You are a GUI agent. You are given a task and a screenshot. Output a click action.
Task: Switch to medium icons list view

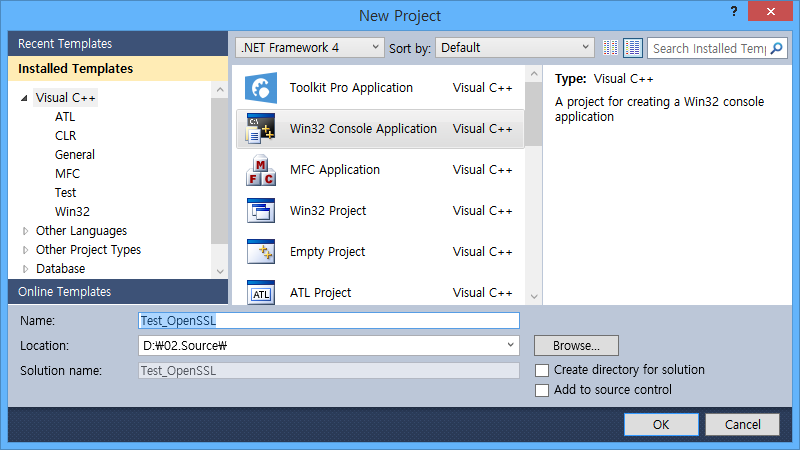[633, 48]
